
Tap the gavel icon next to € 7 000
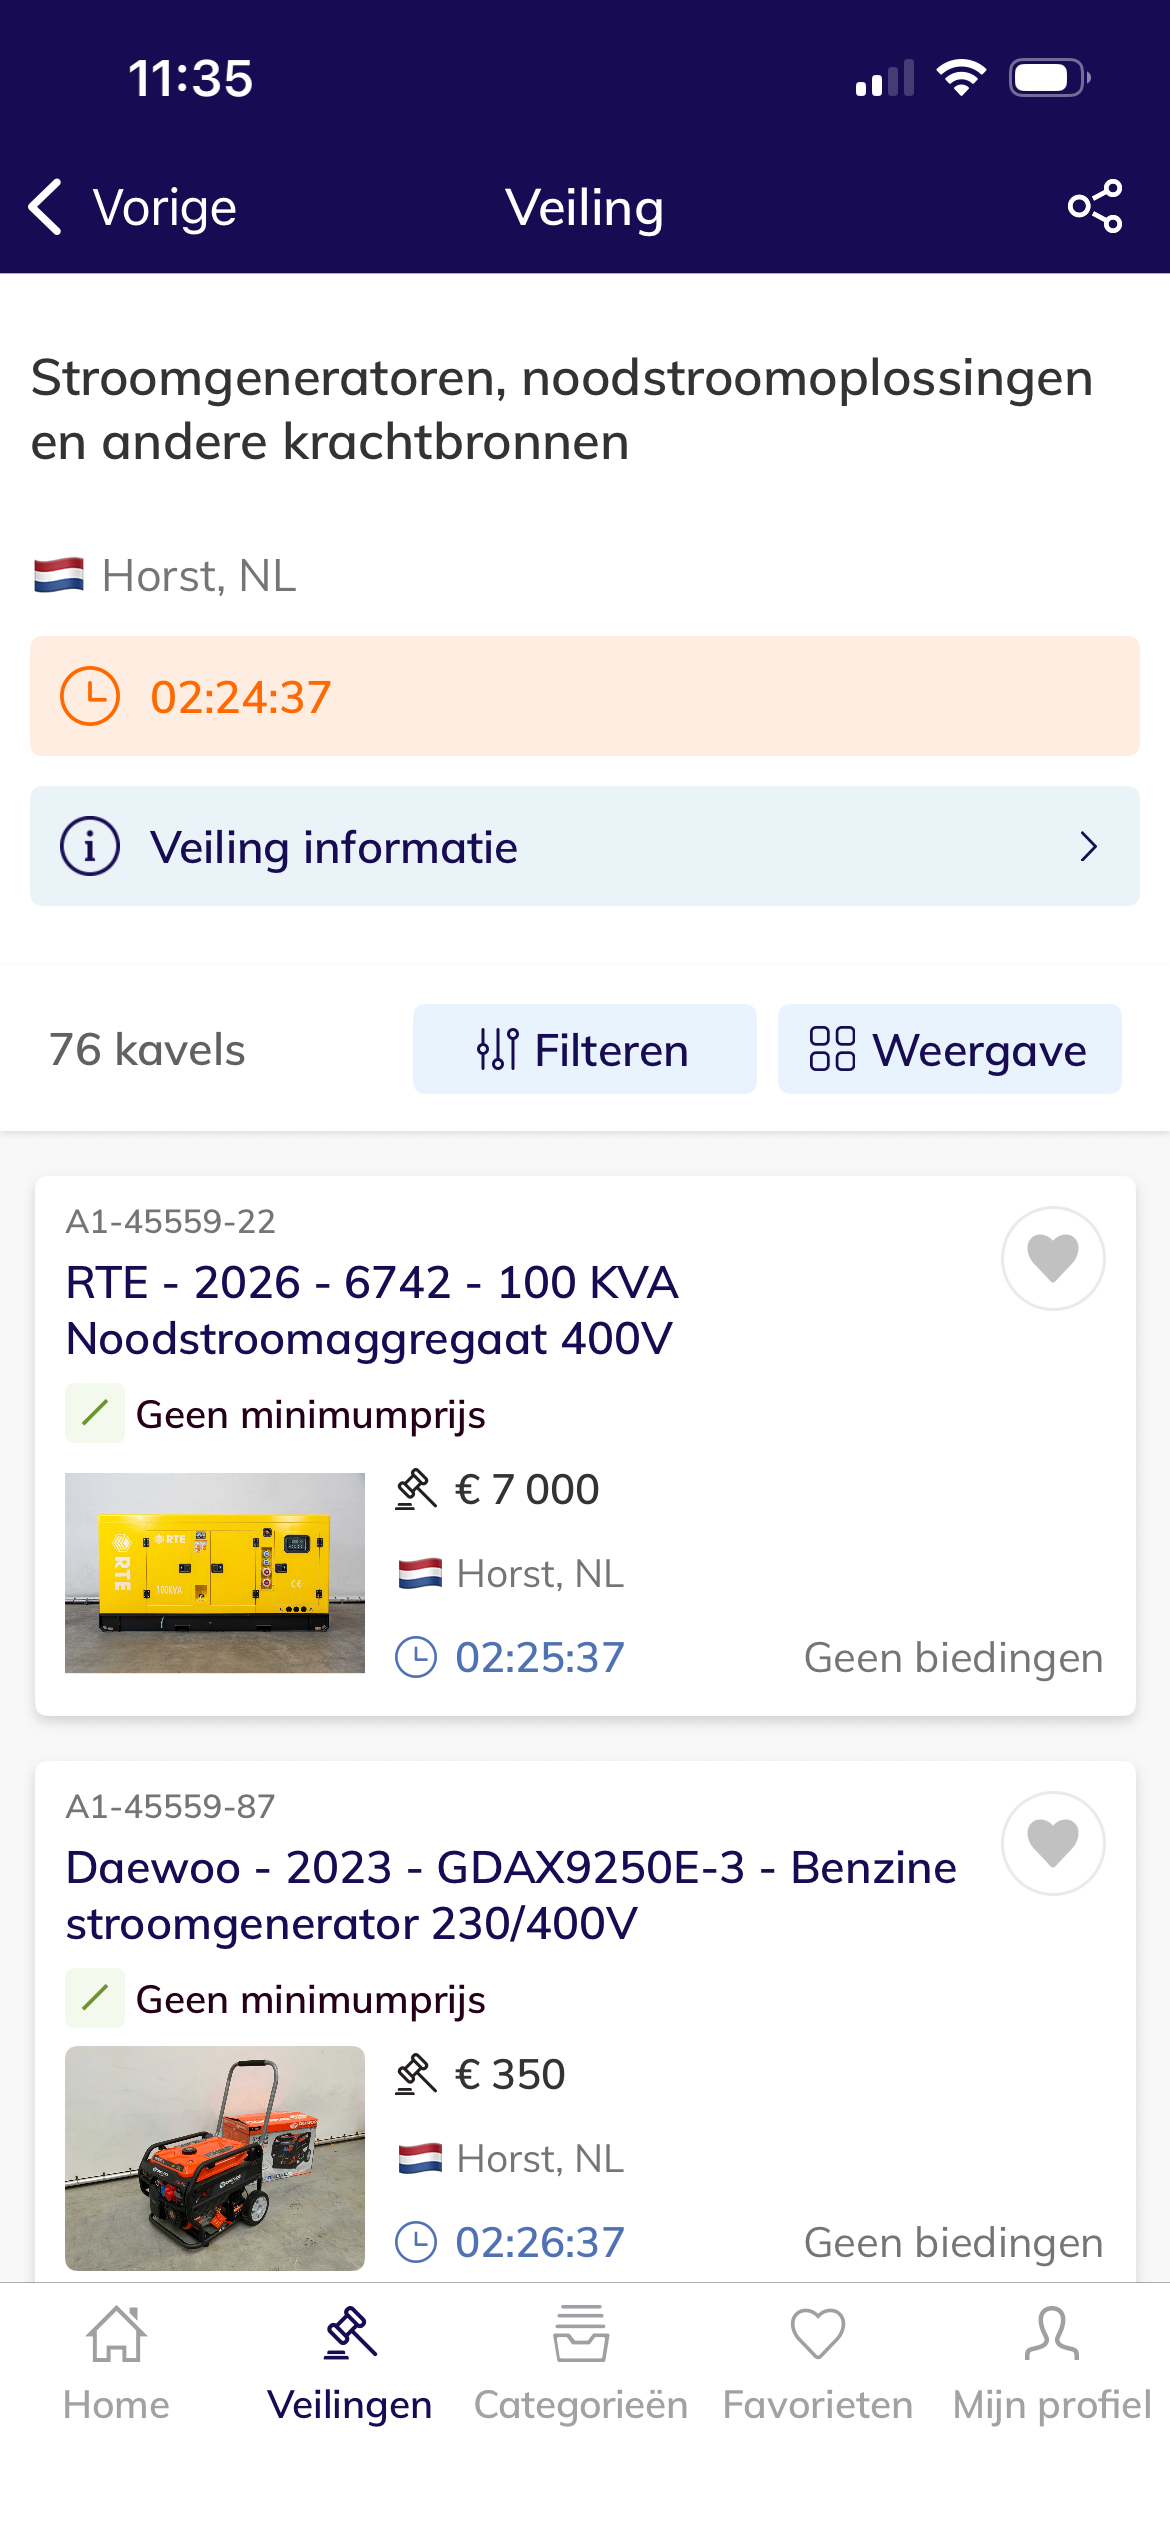pyautogui.click(x=416, y=1489)
